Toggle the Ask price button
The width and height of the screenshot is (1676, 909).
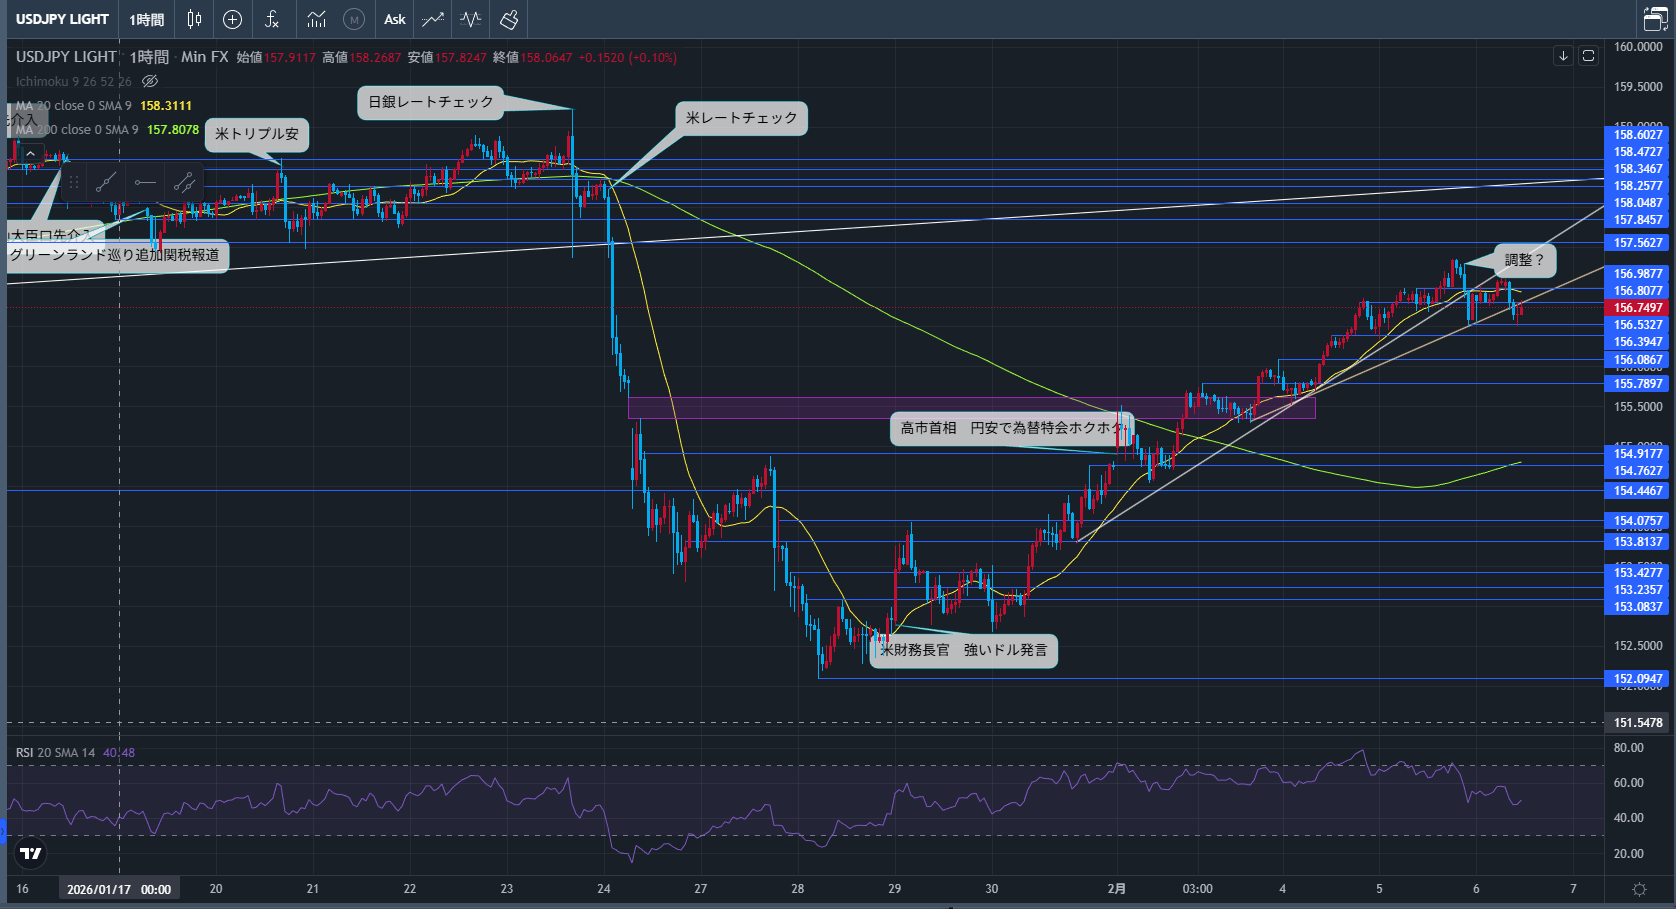coord(395,19)
